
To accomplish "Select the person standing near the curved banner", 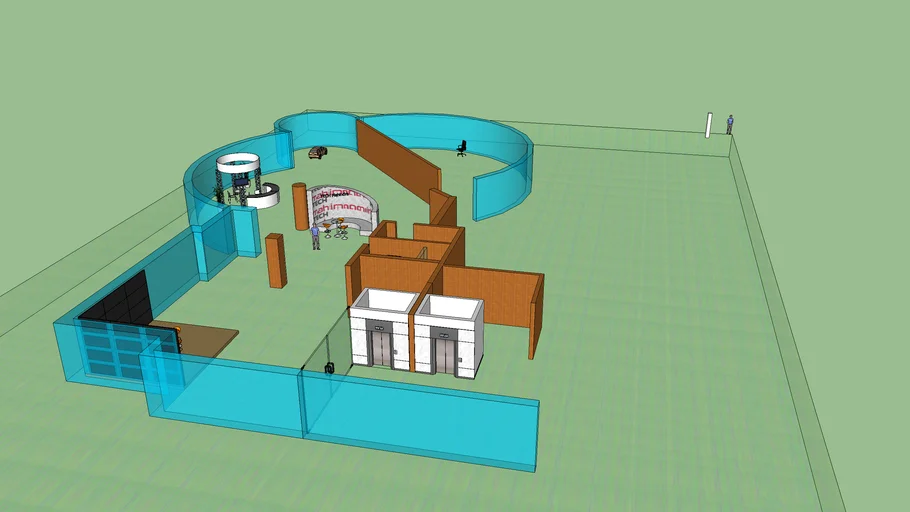I will [316, 236].
